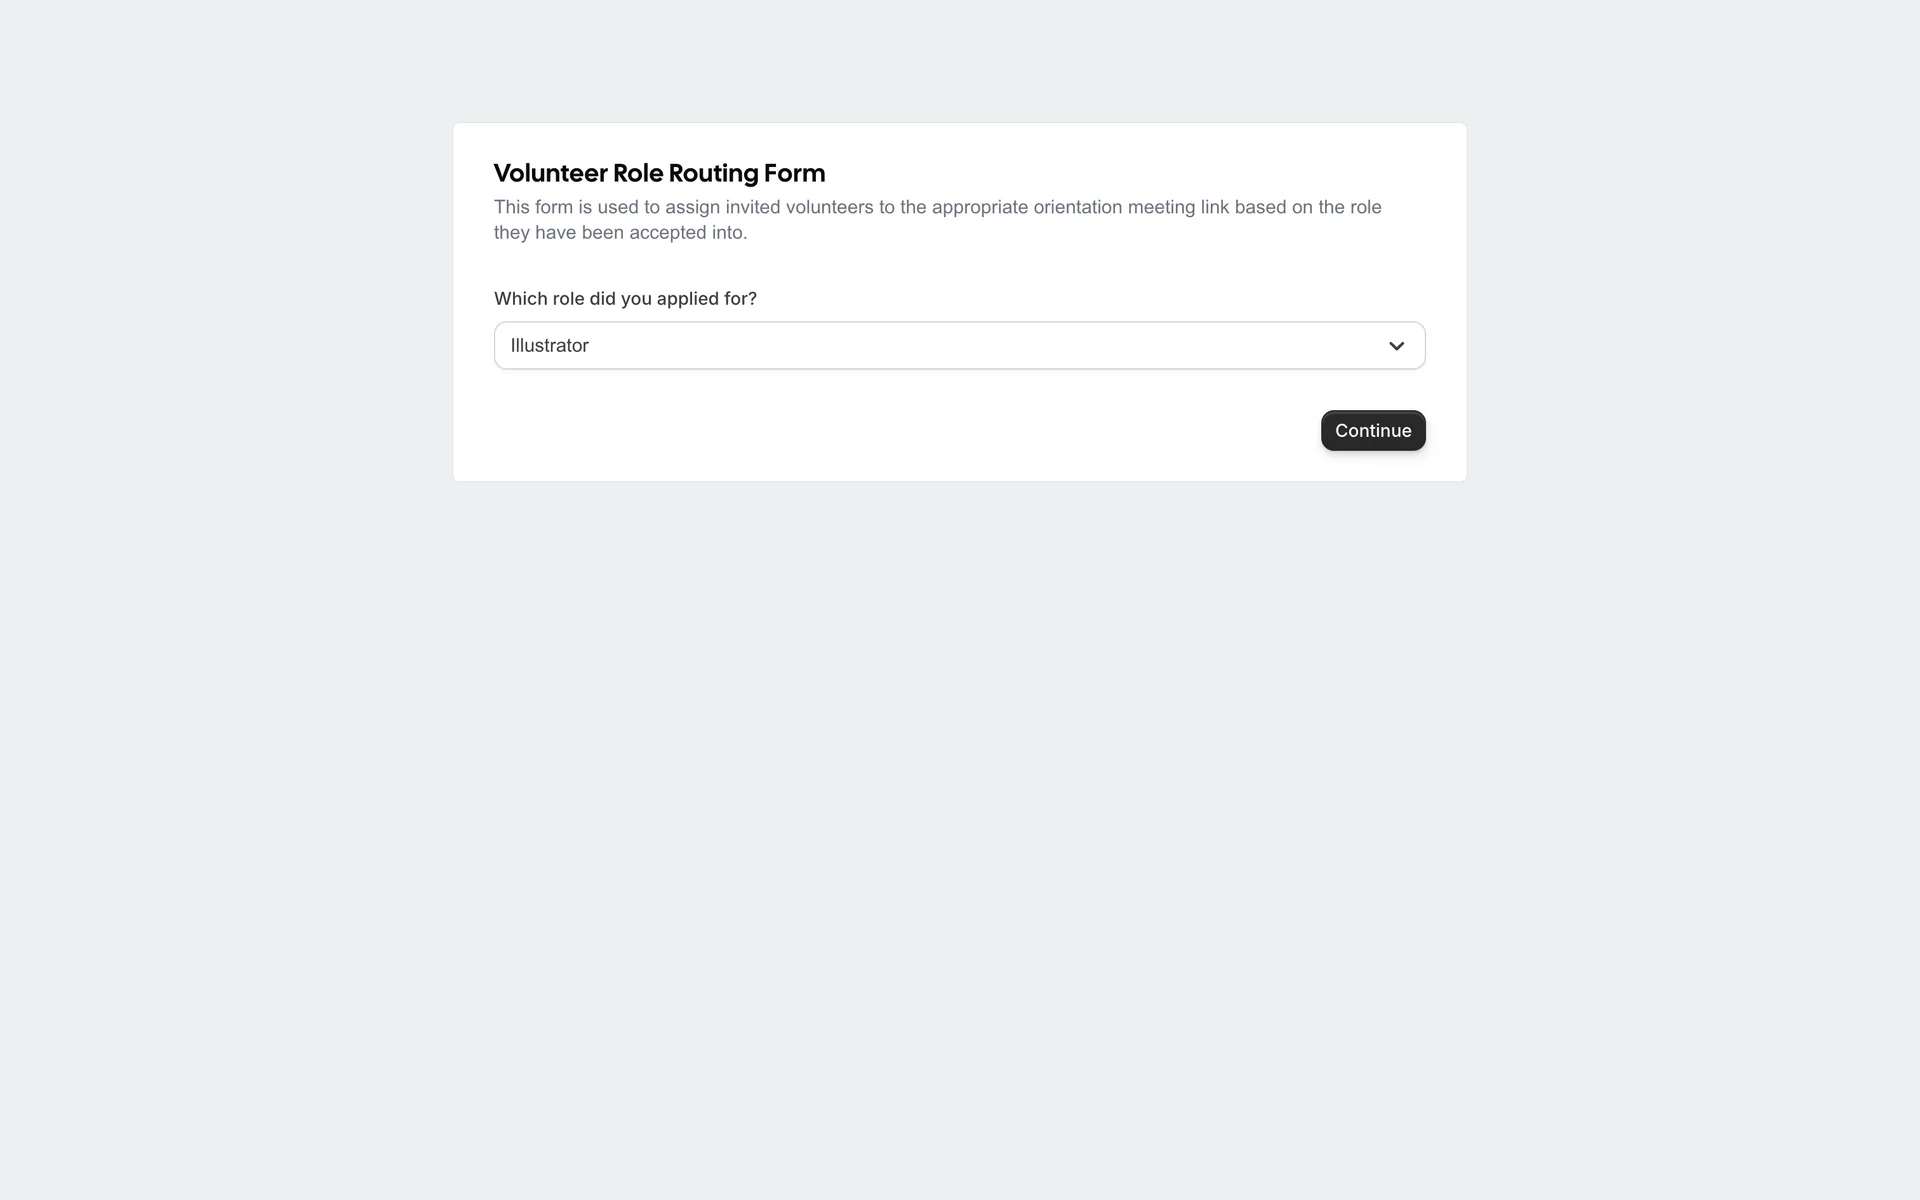
Task: Click the 'Volunteer' word in the title
Action: [550, 173]
